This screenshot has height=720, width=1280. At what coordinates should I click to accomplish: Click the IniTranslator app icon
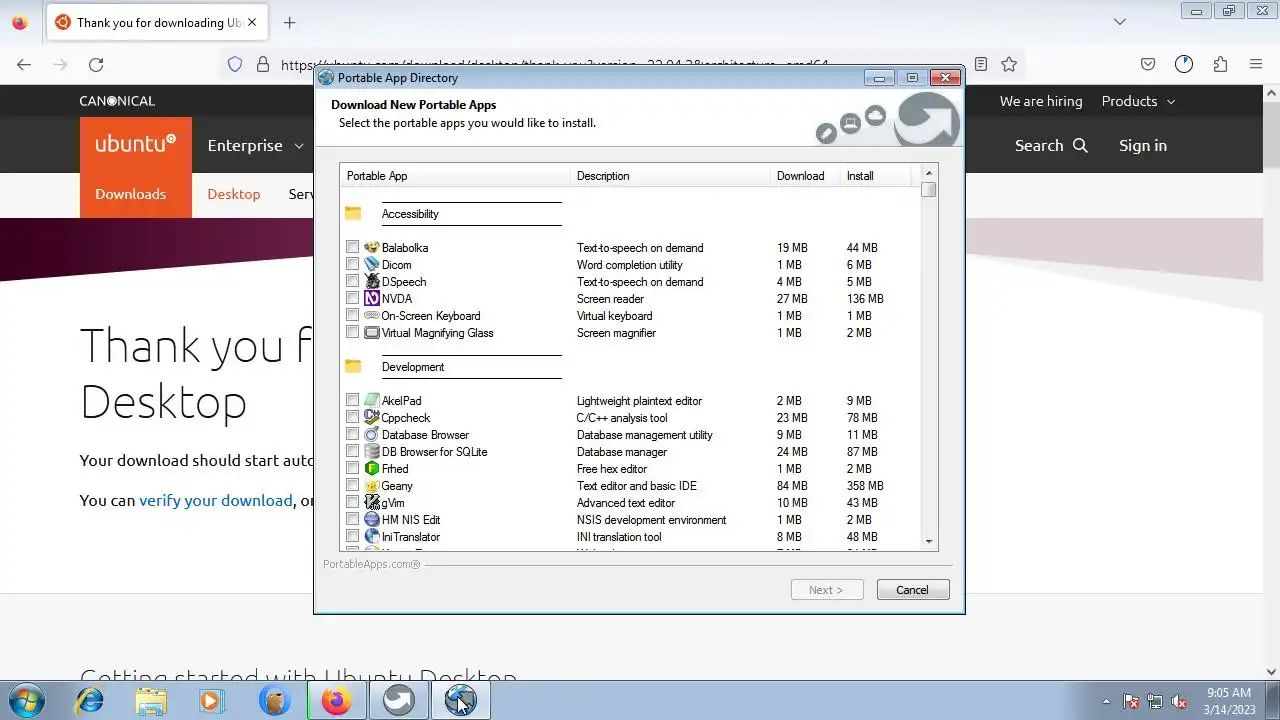[x=372, y=537]
